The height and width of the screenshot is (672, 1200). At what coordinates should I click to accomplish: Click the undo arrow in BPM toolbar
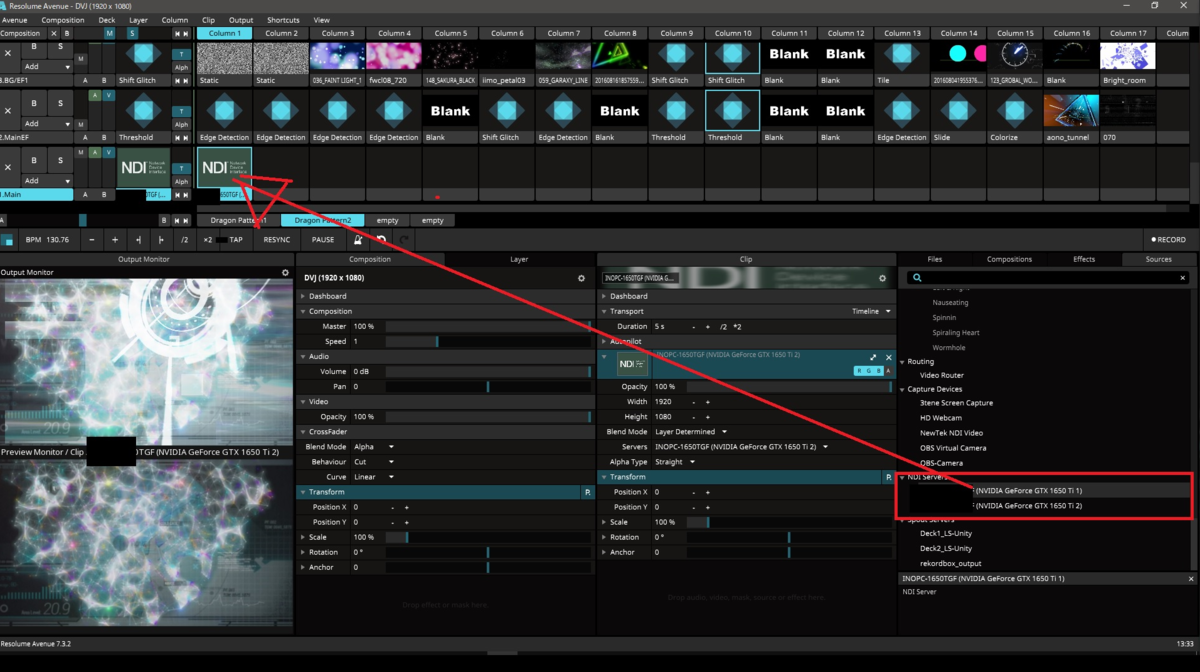pos(381,240)
